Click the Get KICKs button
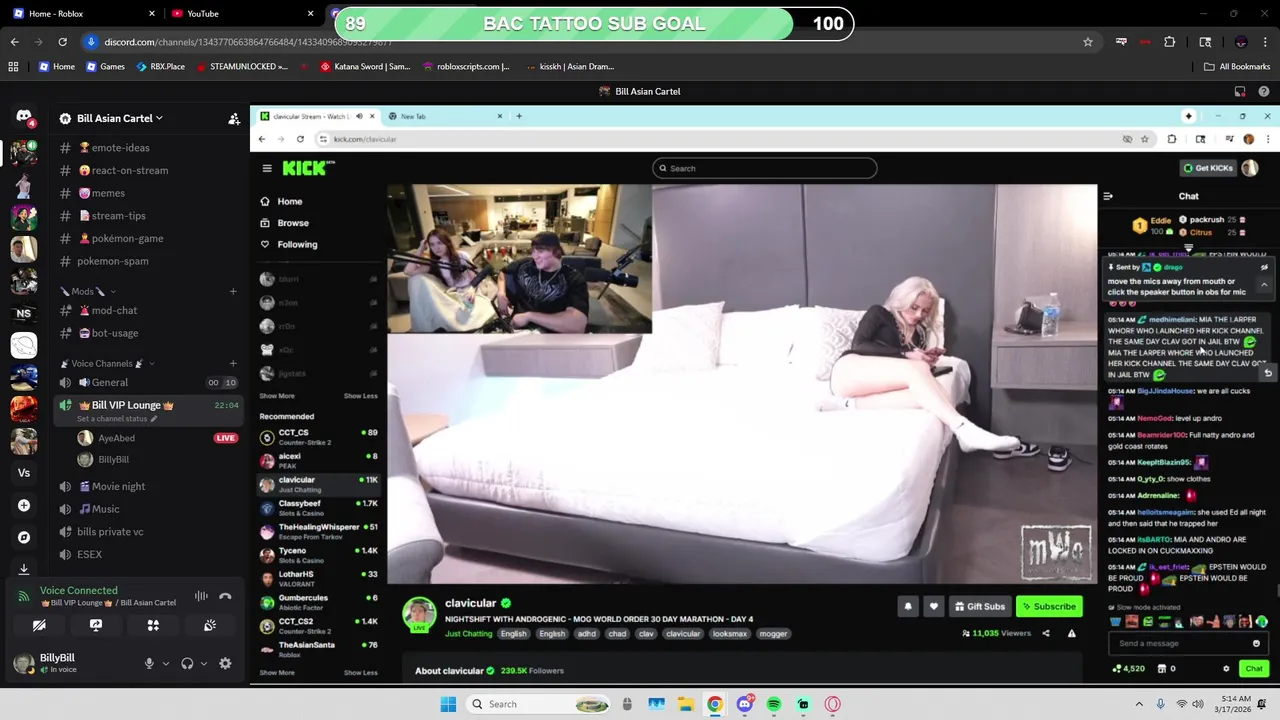The height and width of the screenshot is (720, 1280). coord(1208,168)
